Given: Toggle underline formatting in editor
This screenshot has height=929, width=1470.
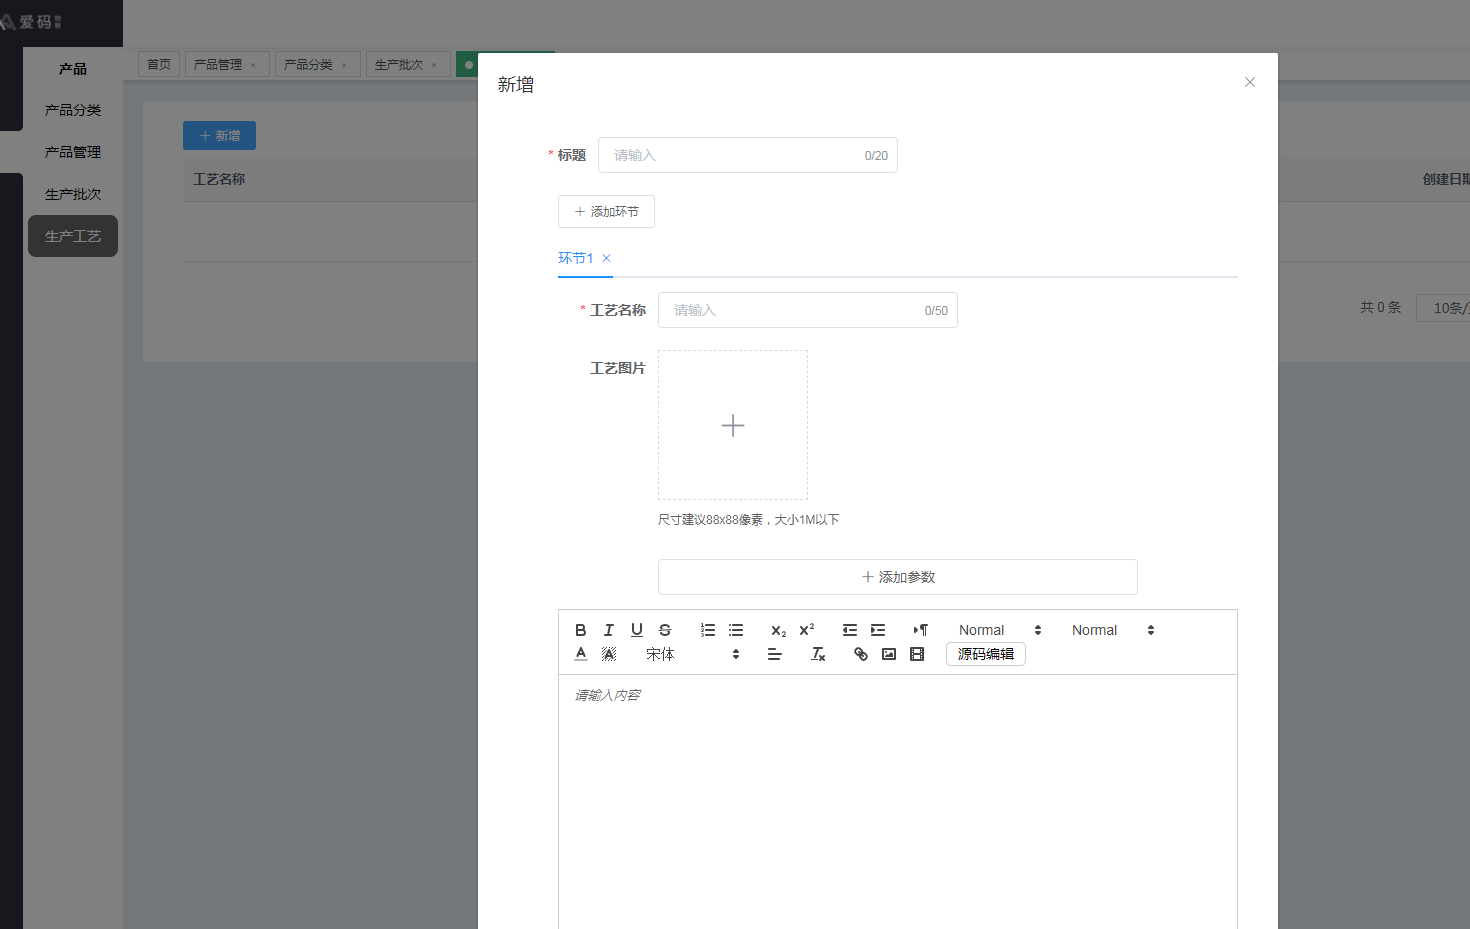Looking at the screenshot, I should pos(637,630).
